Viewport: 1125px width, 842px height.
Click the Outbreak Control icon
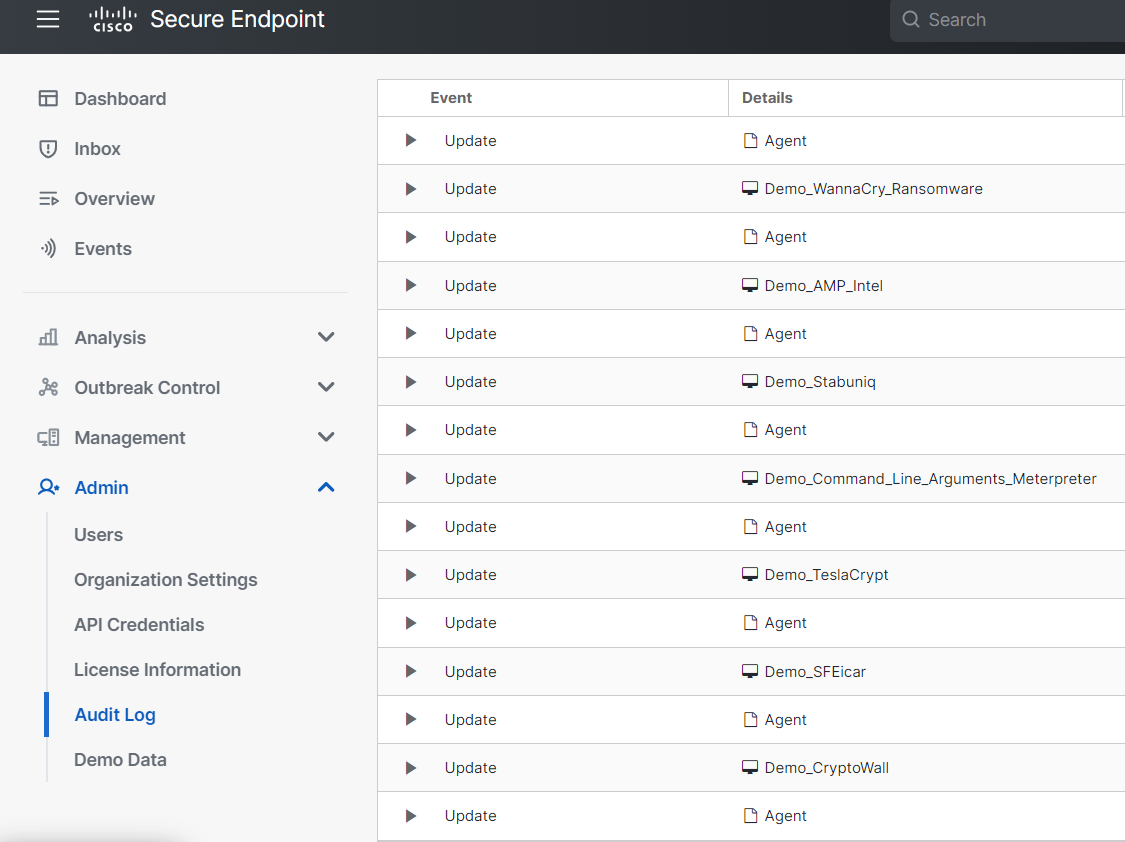tap(48, 388)
